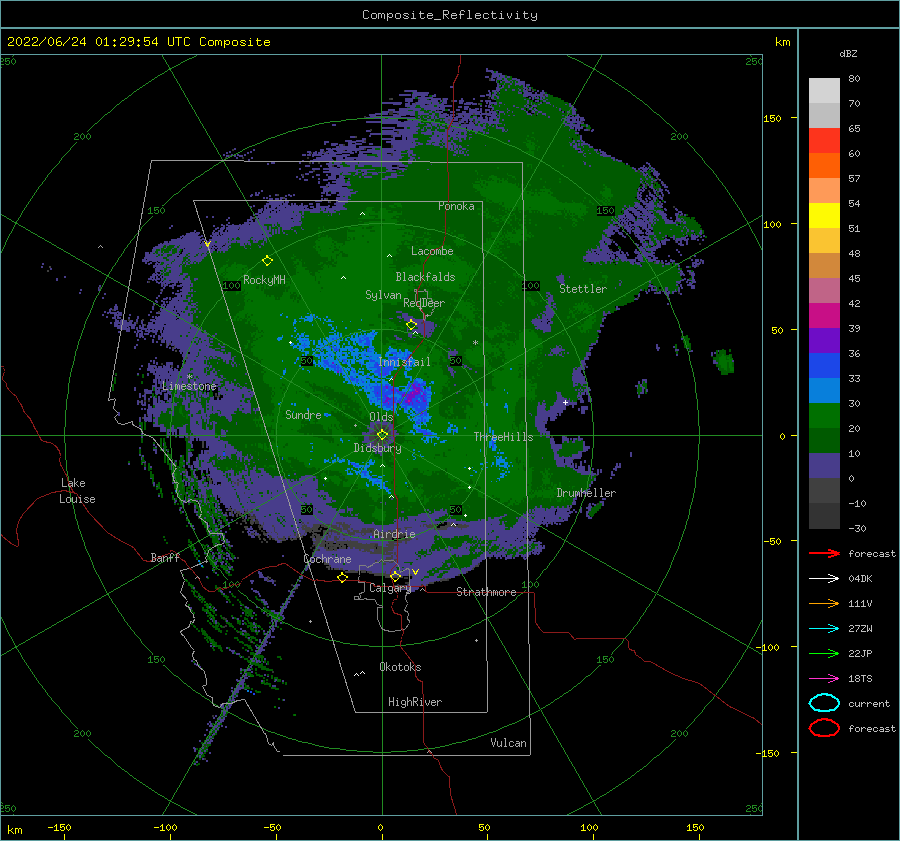Click the Limestone label

[189, 386]
